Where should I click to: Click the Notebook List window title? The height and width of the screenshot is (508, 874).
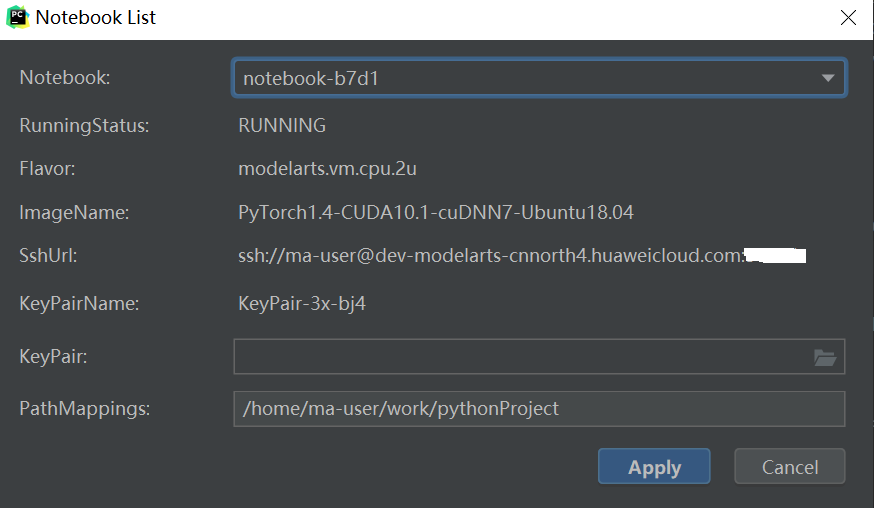(96, 18)
